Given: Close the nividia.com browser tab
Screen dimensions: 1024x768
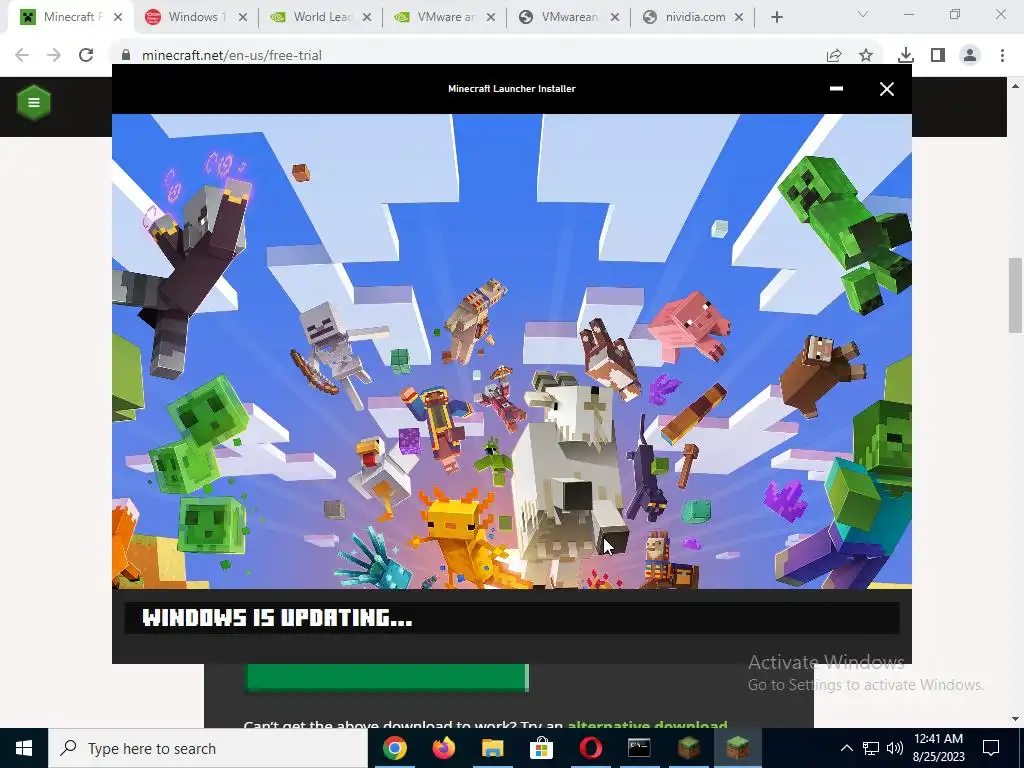Looking at the screenshot, I should pos(739,18).
